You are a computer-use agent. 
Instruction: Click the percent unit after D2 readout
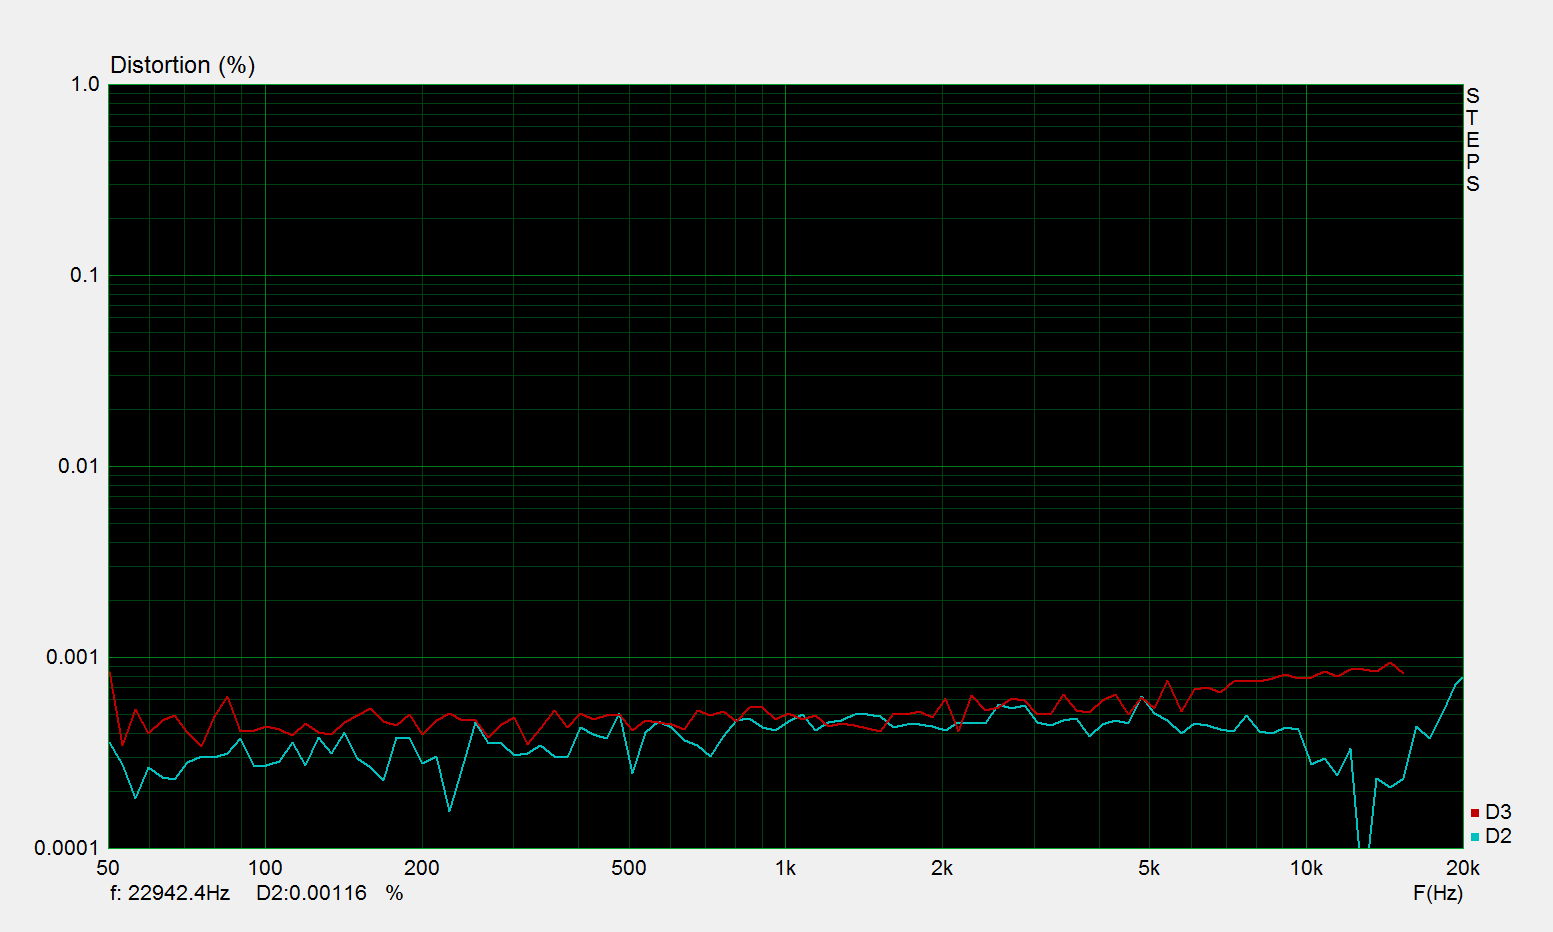click(395, 893)
